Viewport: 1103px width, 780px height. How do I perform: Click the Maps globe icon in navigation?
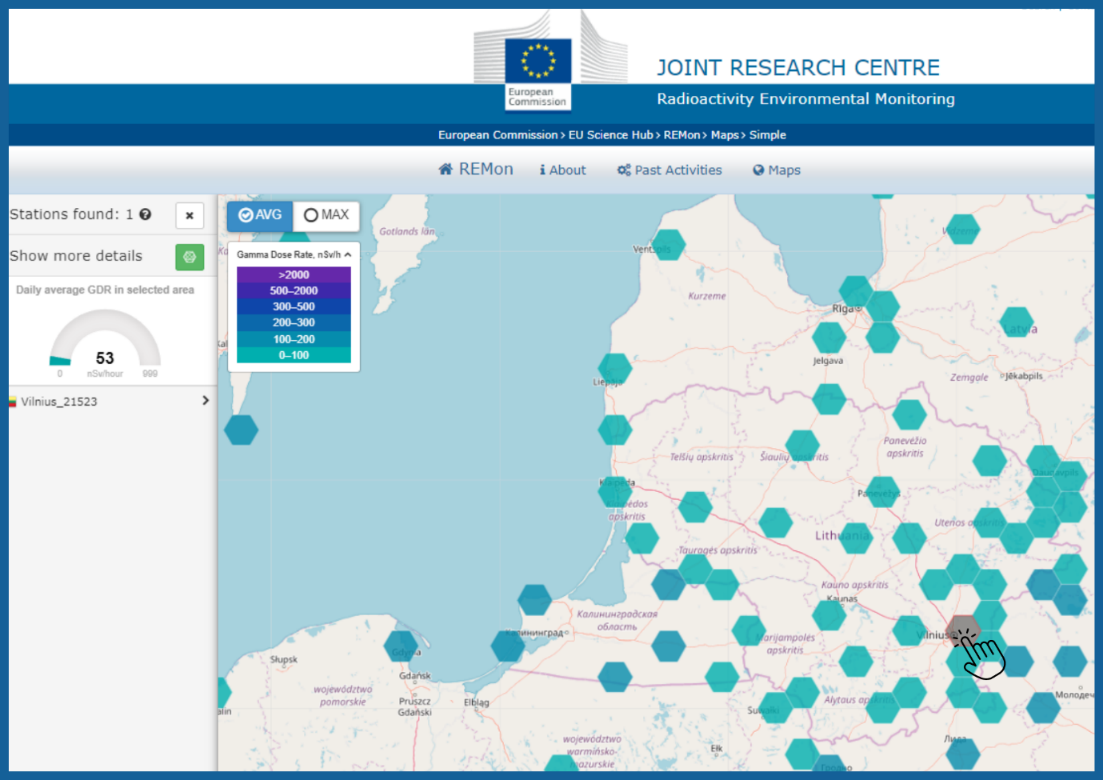[758, 170]
